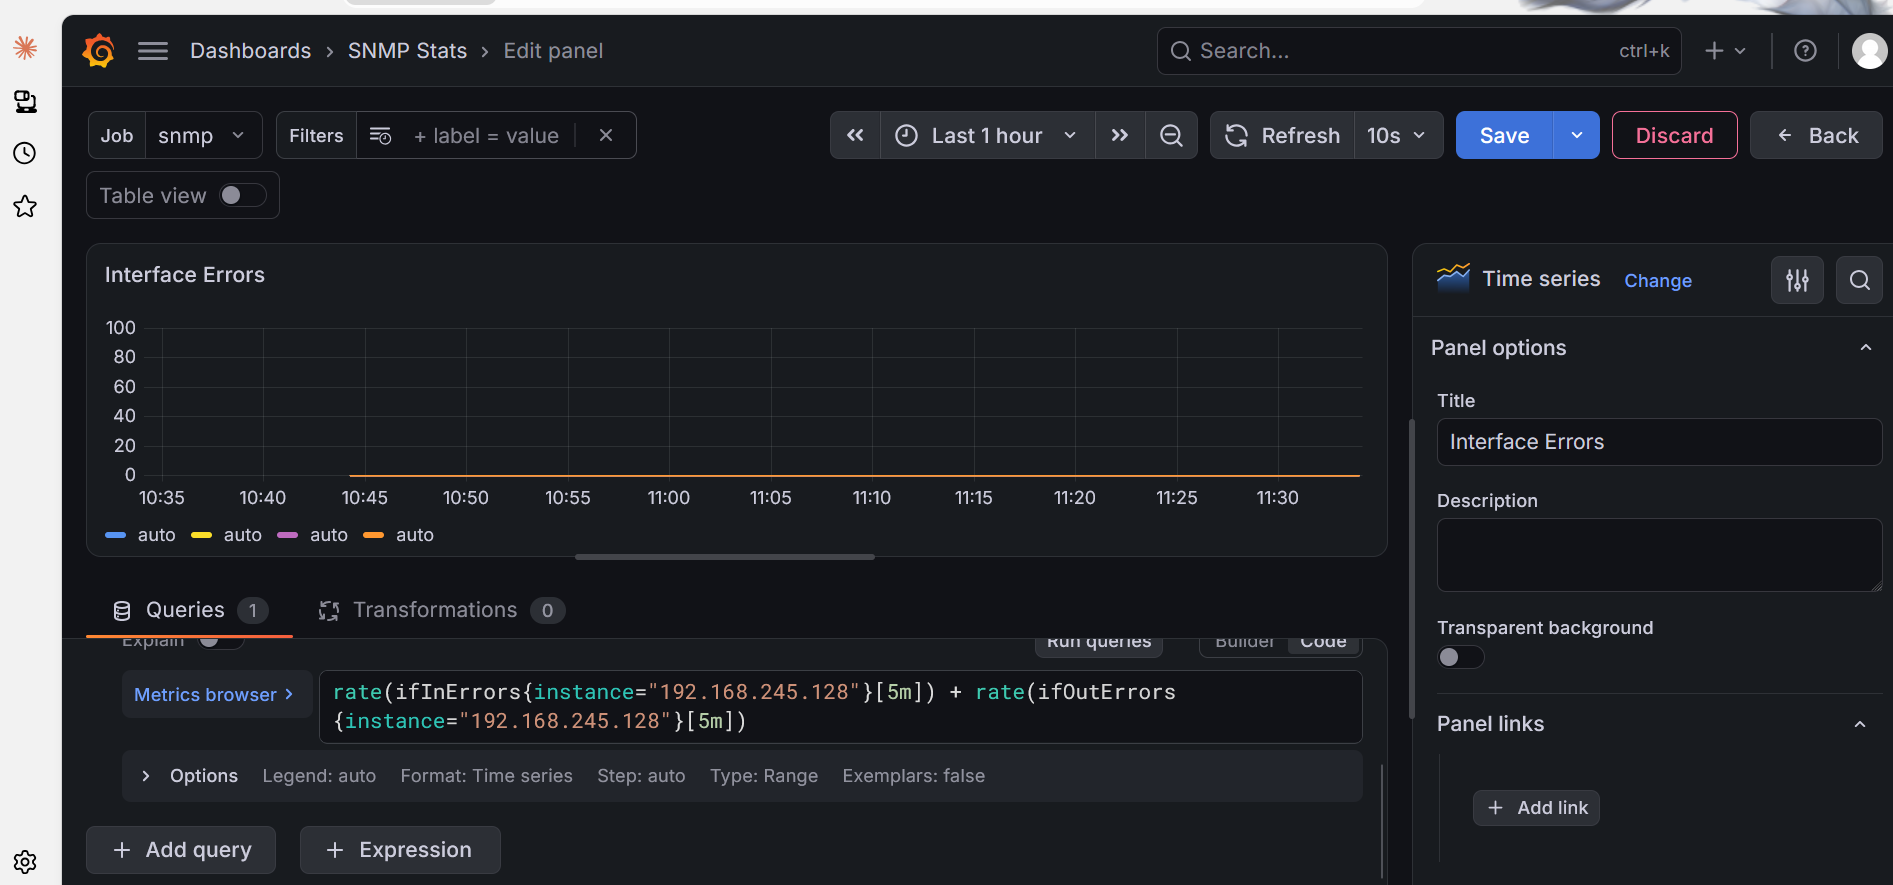Go to SNMP Stats breadcrumb

(407, 51)
